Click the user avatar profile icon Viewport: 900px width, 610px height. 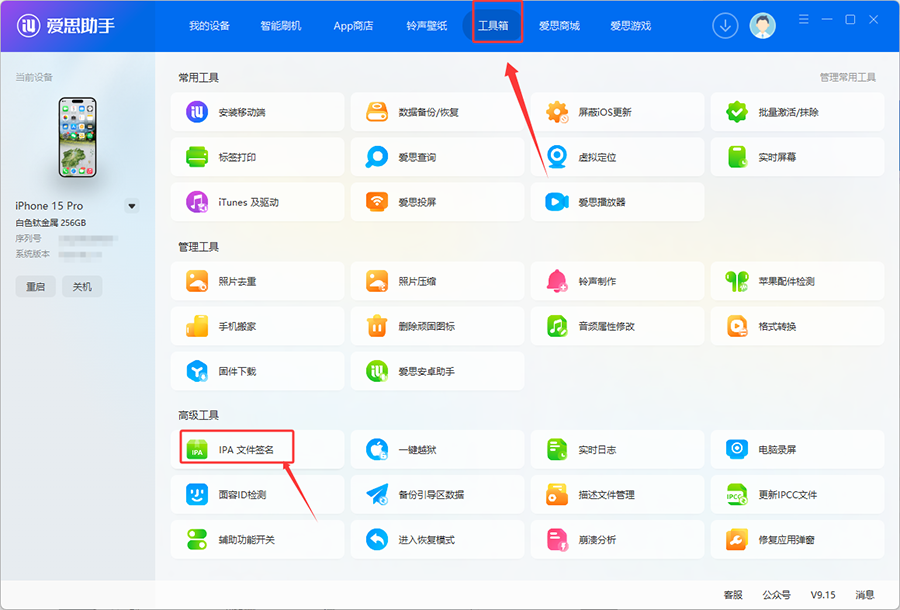[762, 26]
